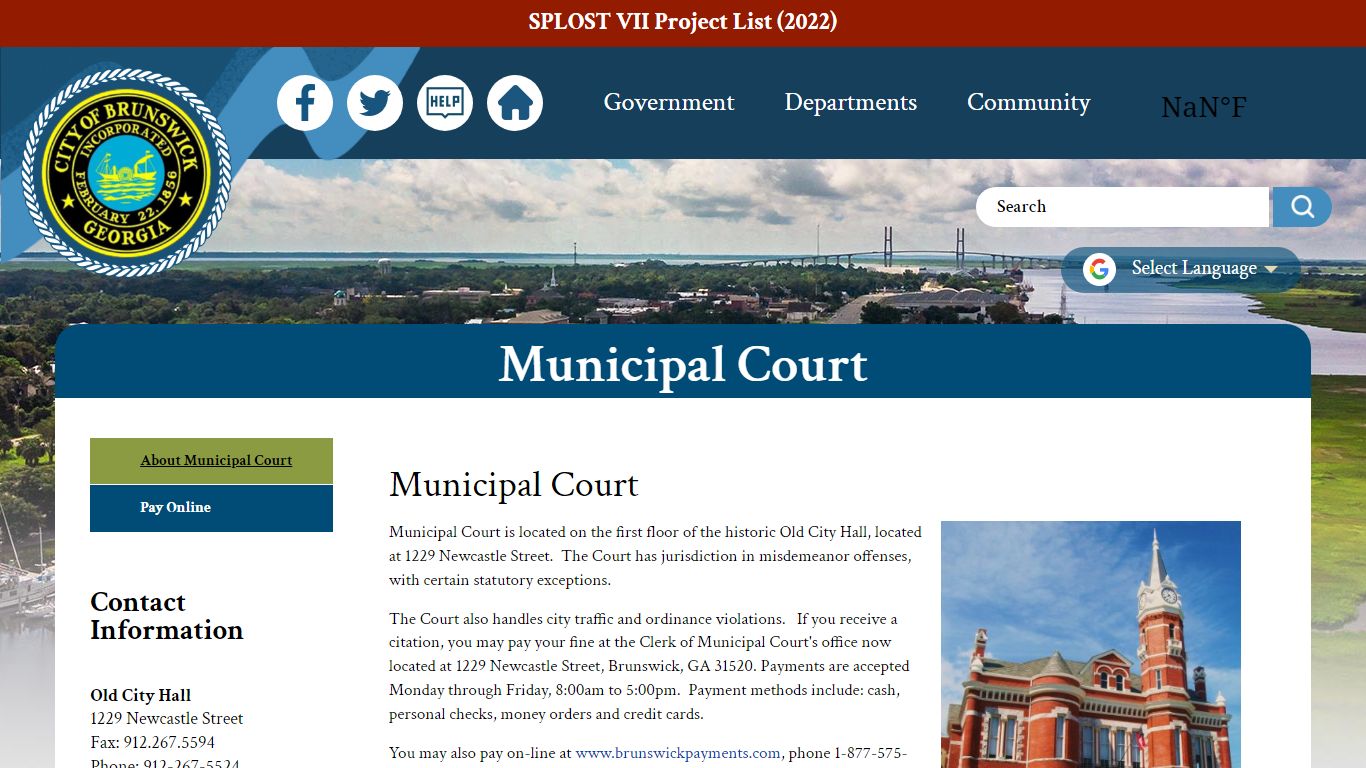Viewport: 1366px width, 768px height.
Task: Click the 1229 Newcastle Street contact address
Action: pos(167,719)
